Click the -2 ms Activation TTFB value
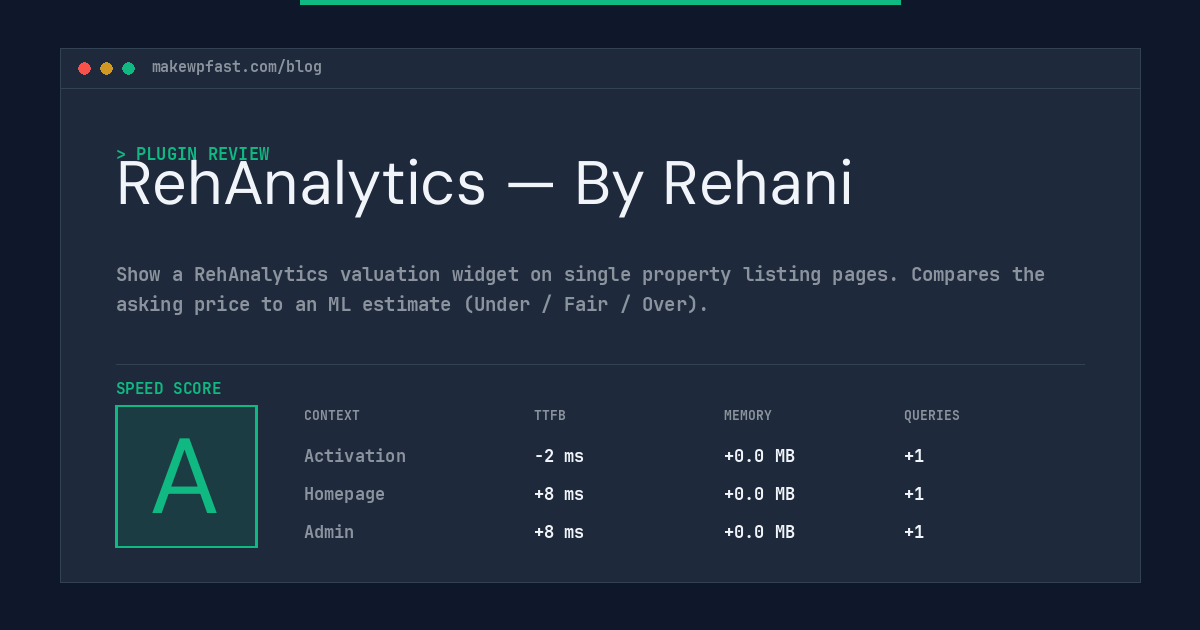Viewport: 1200px width, 630px height. pyautogui.click(x=559, y=456)
